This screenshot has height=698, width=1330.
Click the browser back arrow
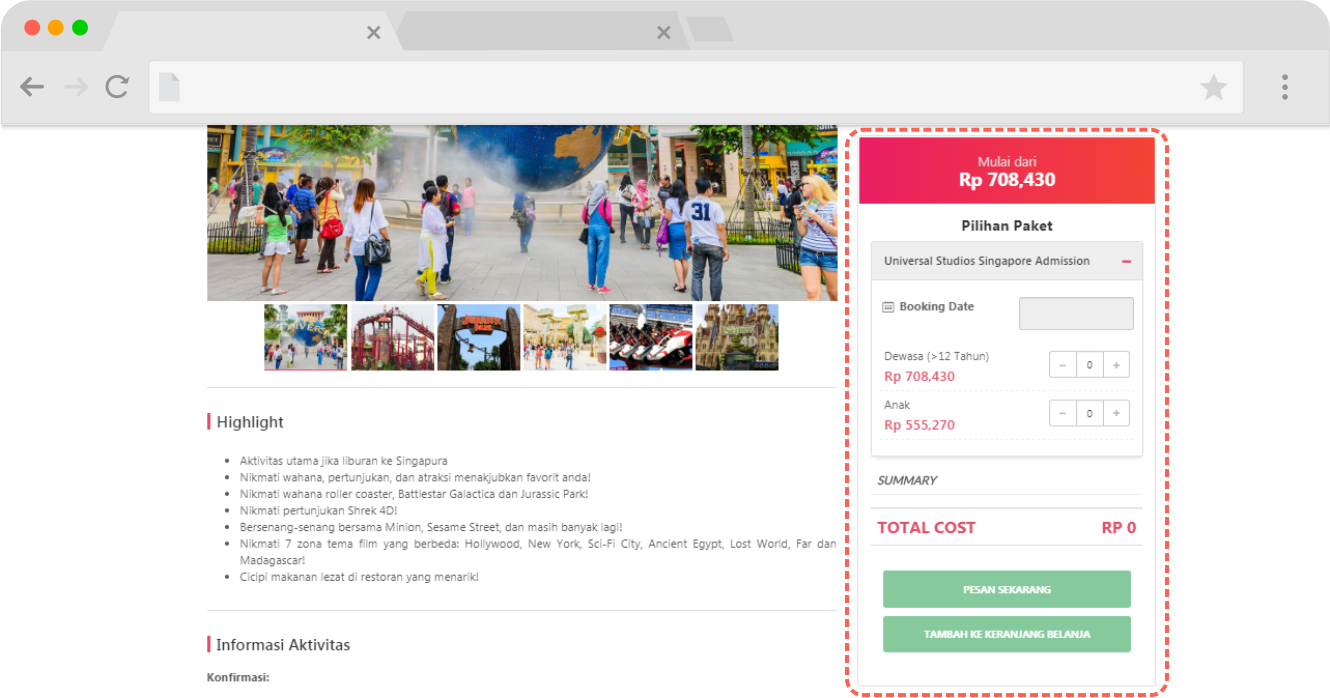32,87
